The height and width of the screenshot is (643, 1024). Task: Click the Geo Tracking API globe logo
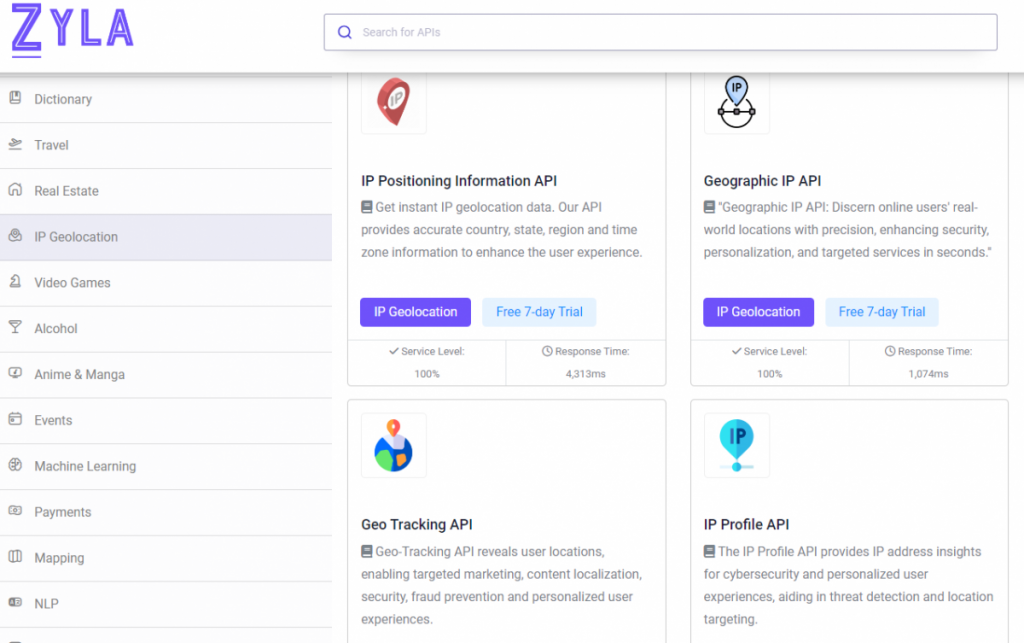394,445
